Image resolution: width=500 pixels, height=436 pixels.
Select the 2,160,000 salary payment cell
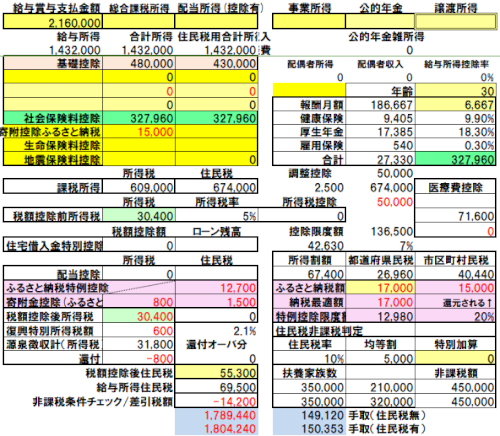point(53,22)
